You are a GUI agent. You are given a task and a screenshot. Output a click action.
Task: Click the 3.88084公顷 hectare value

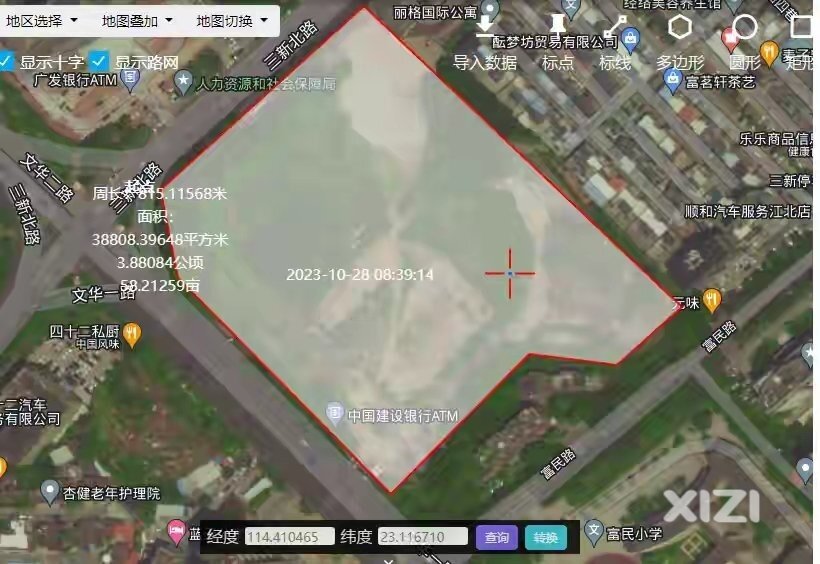[x=160, y=263]
